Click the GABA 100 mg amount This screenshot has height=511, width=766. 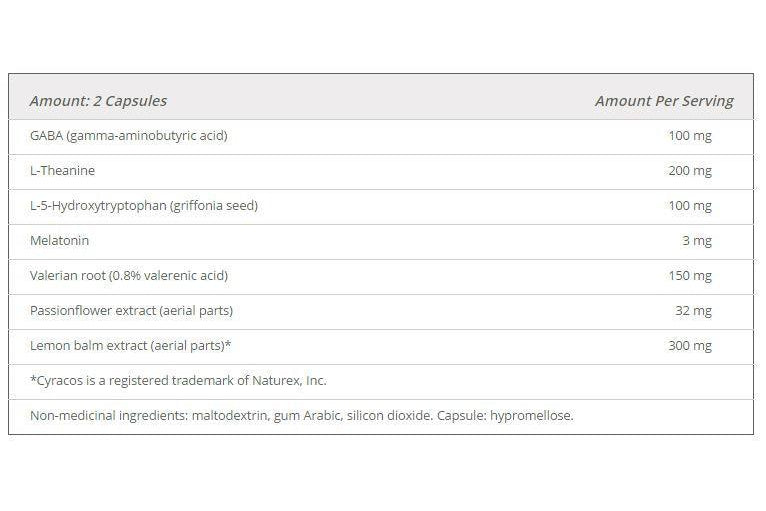690,136
